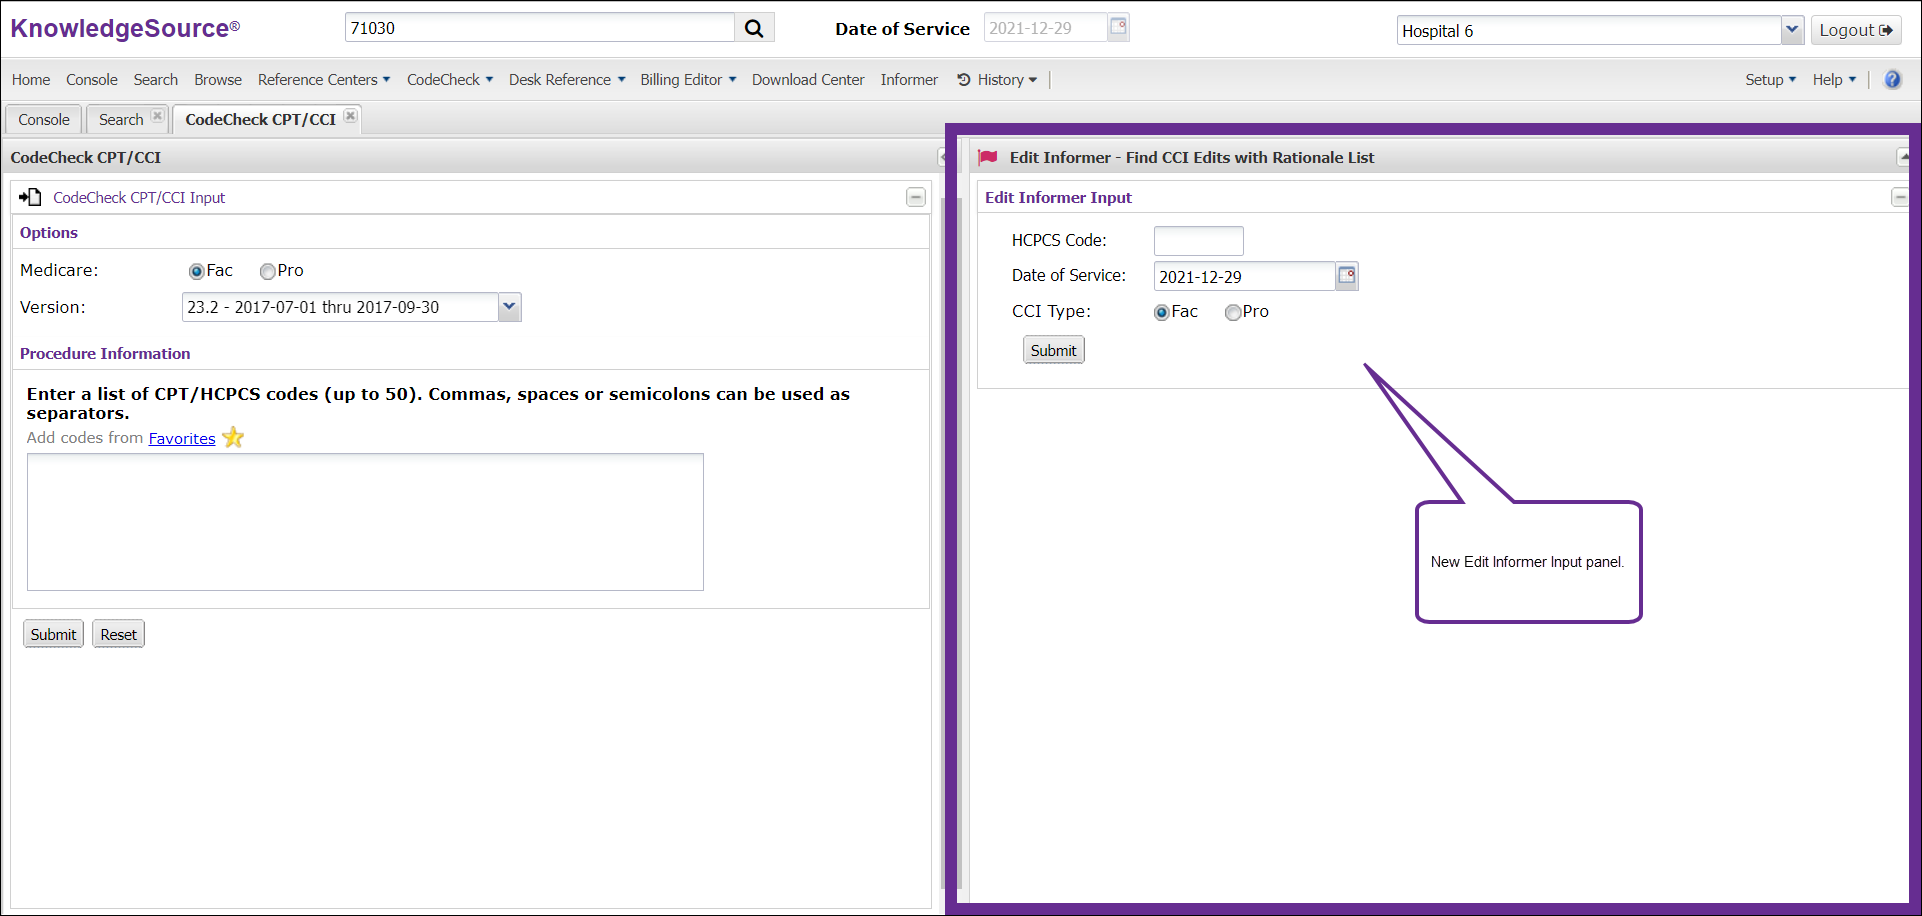Click the Logout button
The image size is (1922, 916).
[1855, 30]
